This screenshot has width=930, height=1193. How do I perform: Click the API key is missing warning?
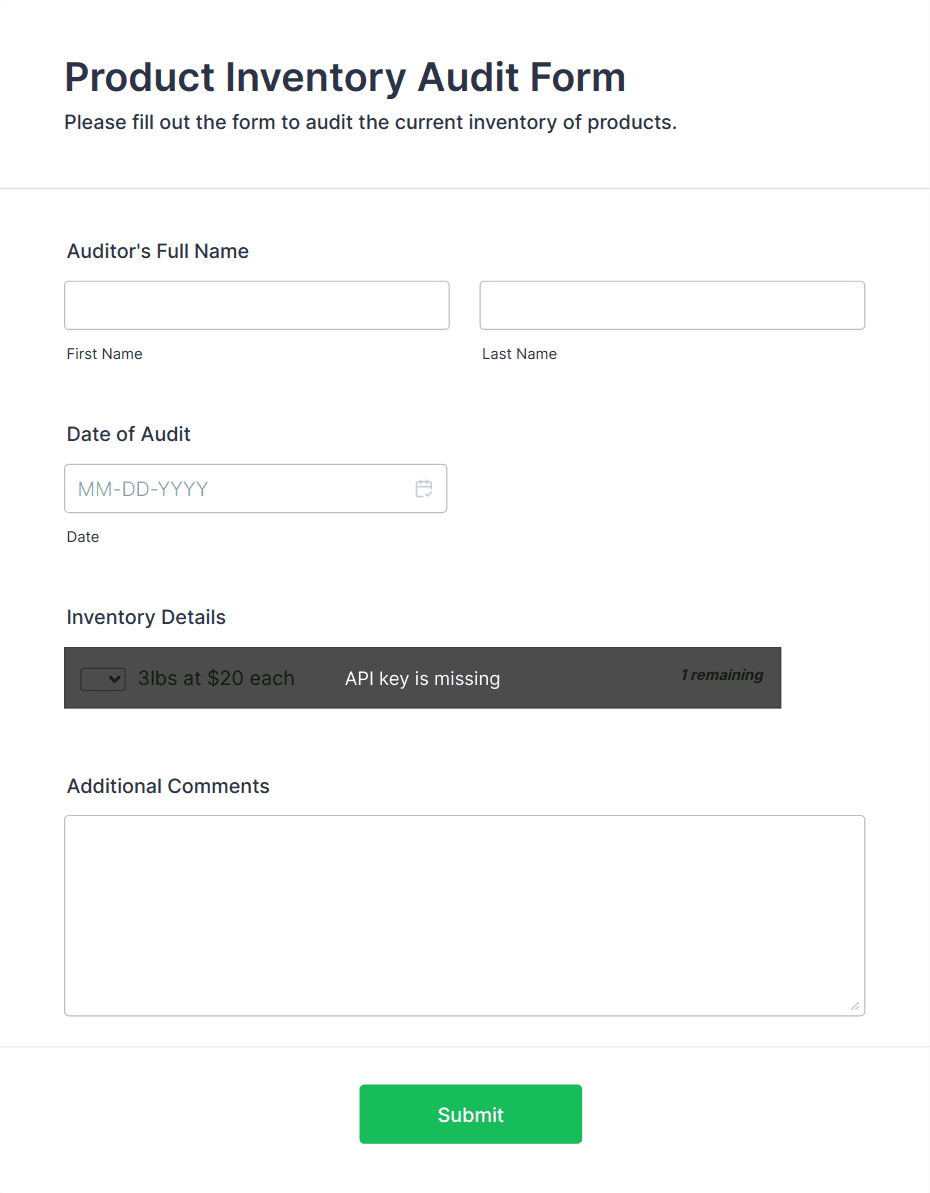(422, 678)
